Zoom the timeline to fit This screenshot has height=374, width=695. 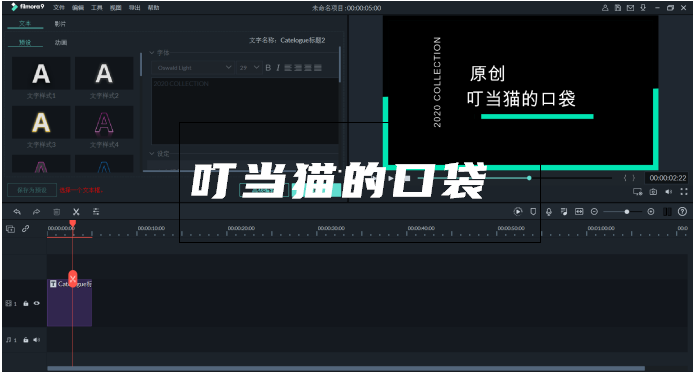[x=579, y=212]
